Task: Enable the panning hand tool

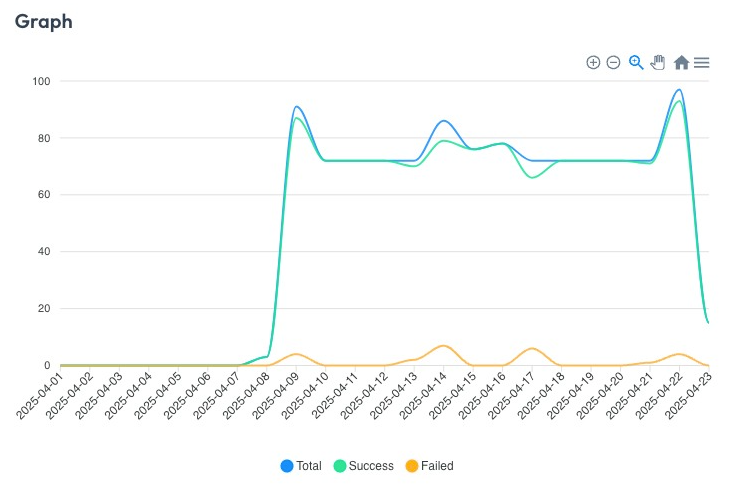Action: 658,62
